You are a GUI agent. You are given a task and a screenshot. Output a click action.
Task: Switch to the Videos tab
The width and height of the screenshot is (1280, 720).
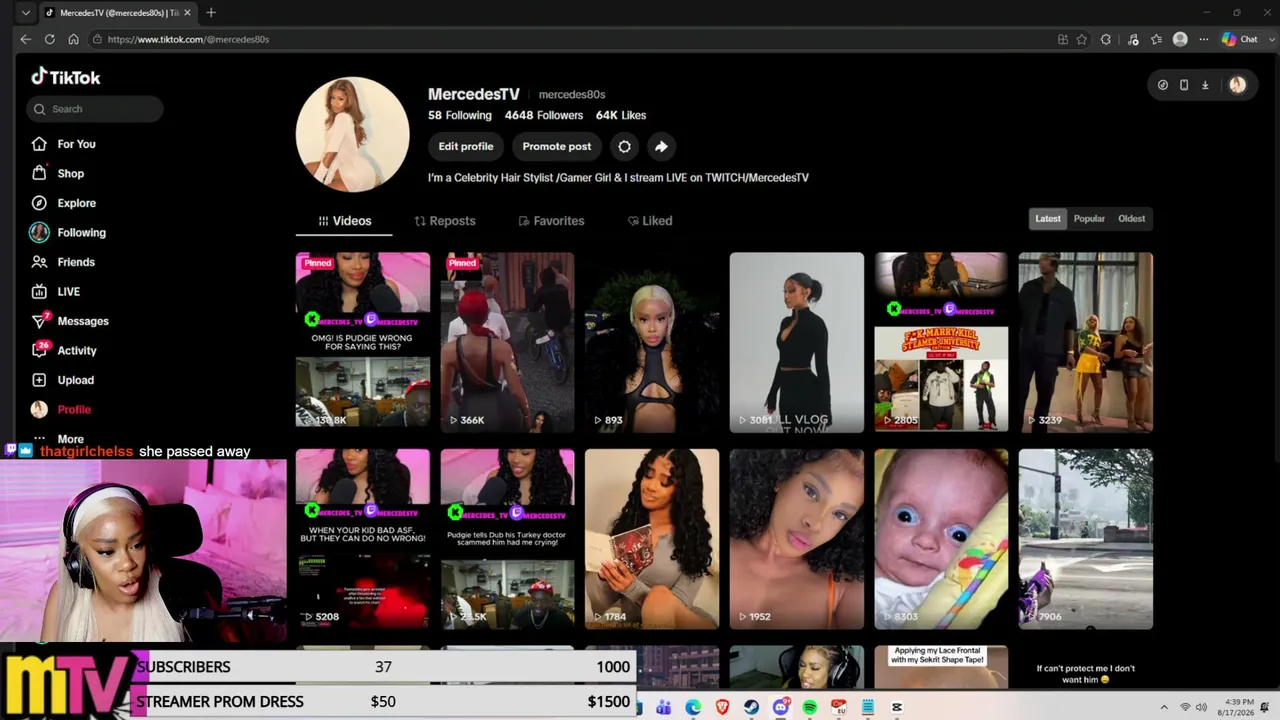344,221
